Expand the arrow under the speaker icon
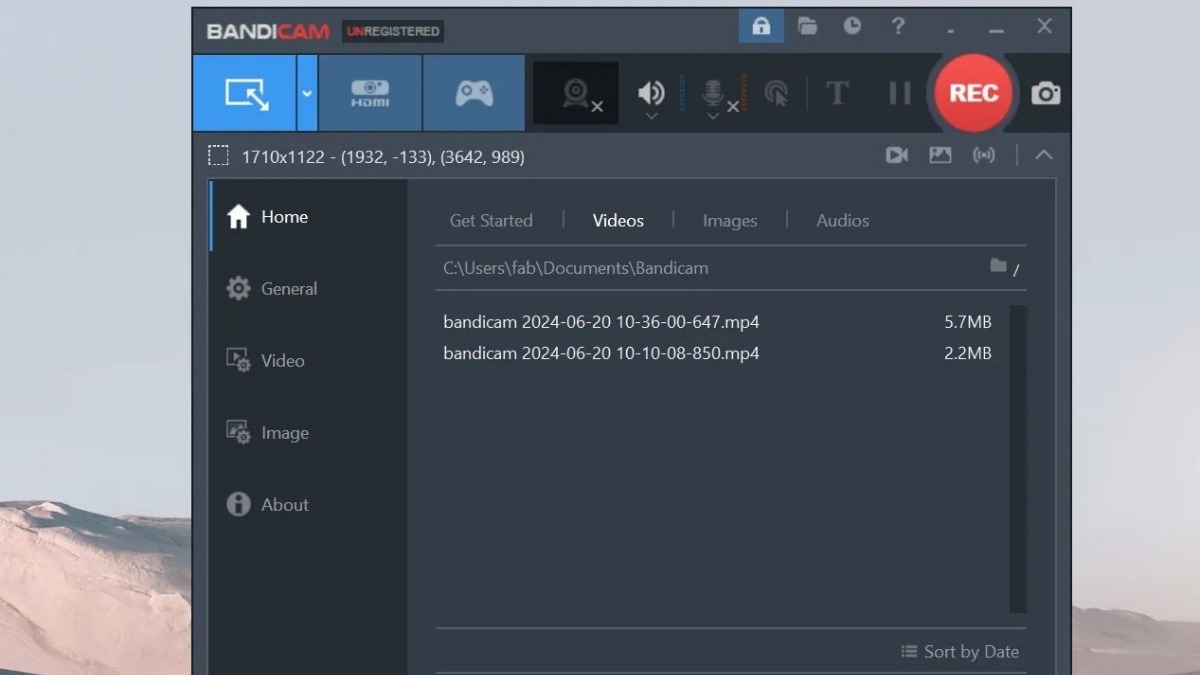1200x675 pixels. click(651, 117)
